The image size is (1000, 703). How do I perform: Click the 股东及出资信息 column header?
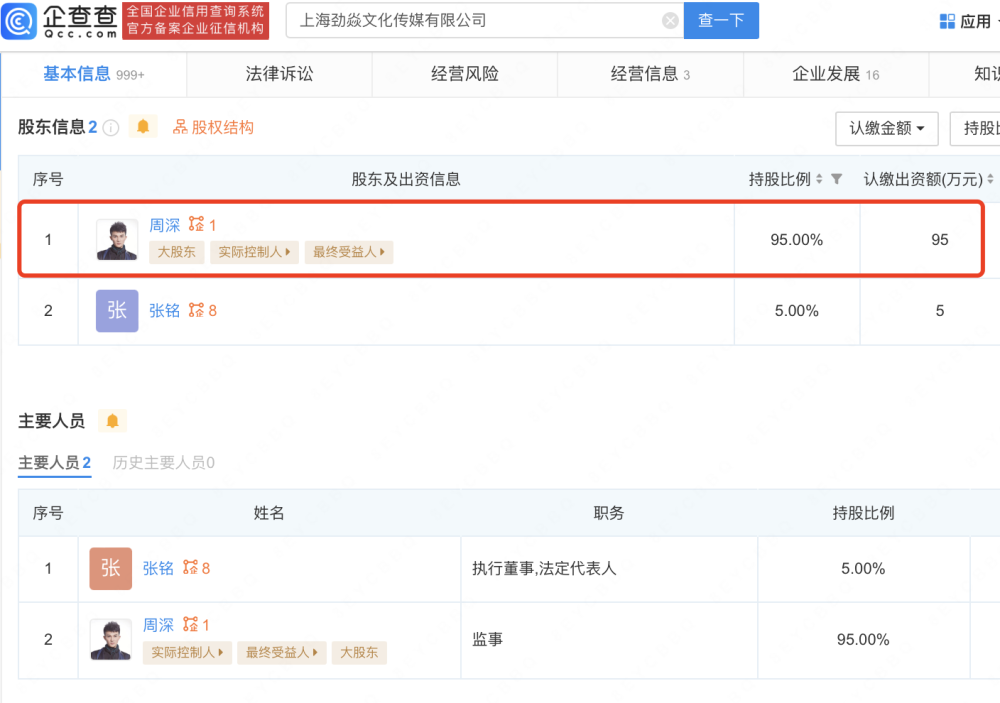coord(406,179)
